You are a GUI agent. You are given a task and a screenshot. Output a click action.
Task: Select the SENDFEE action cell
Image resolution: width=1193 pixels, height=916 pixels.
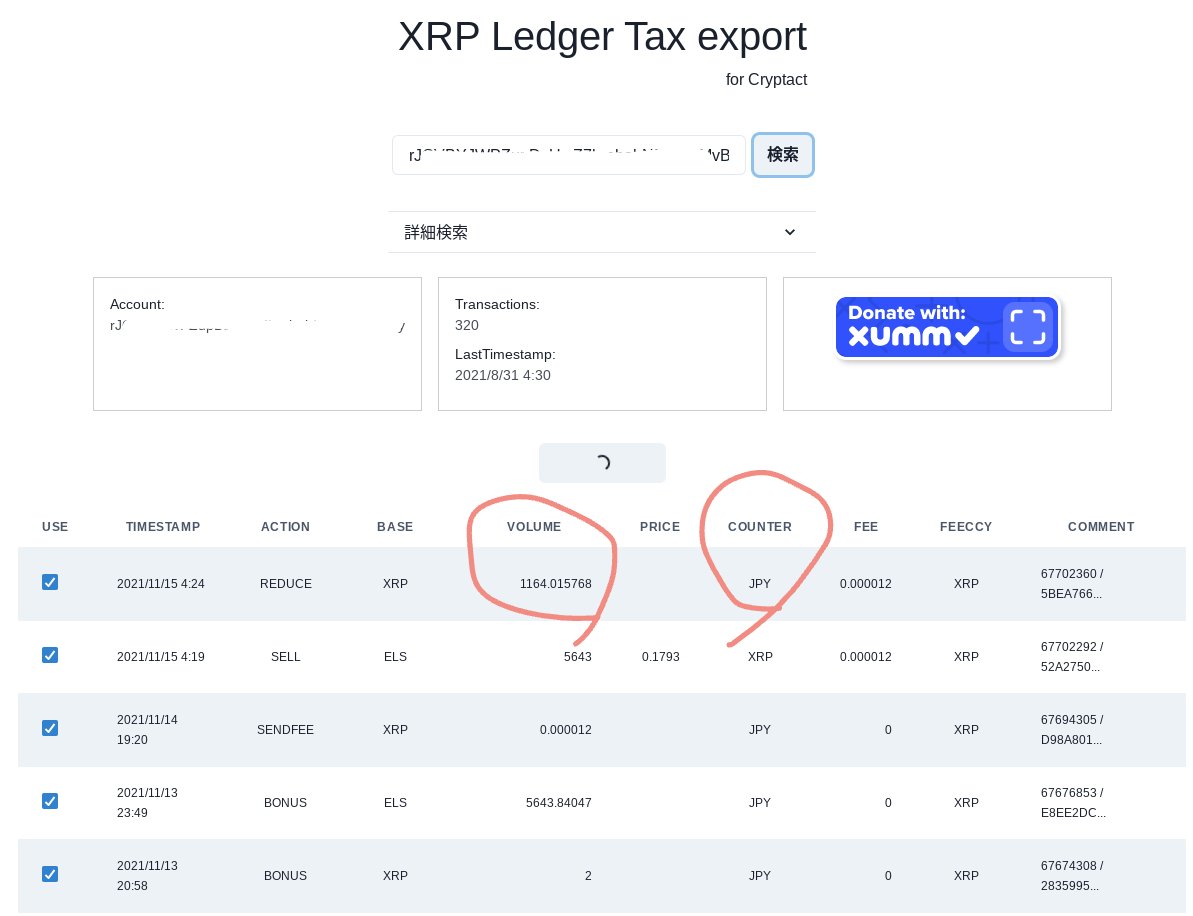click(285, 730)
